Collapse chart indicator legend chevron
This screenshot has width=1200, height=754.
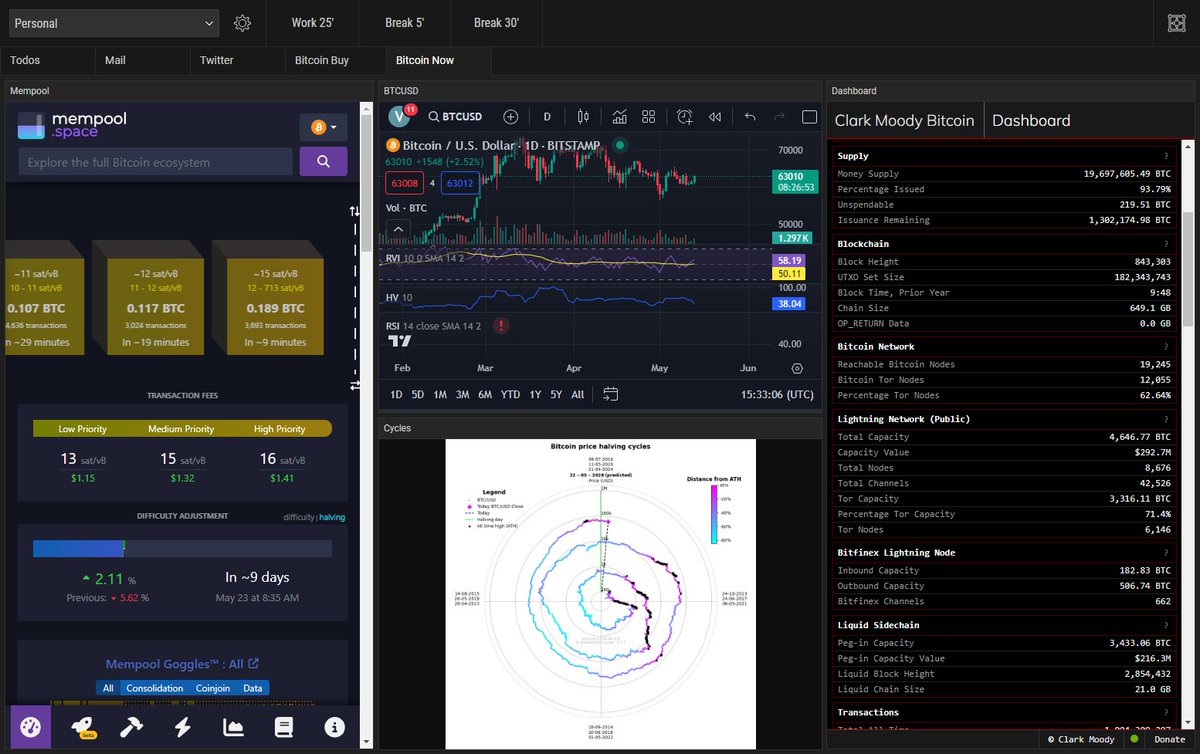(x=398, y=229)
